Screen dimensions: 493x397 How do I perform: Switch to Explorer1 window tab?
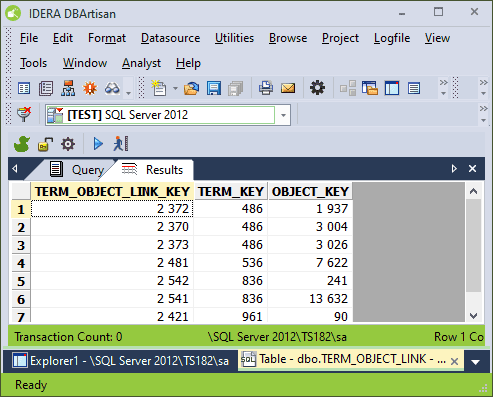coord(121,361)
